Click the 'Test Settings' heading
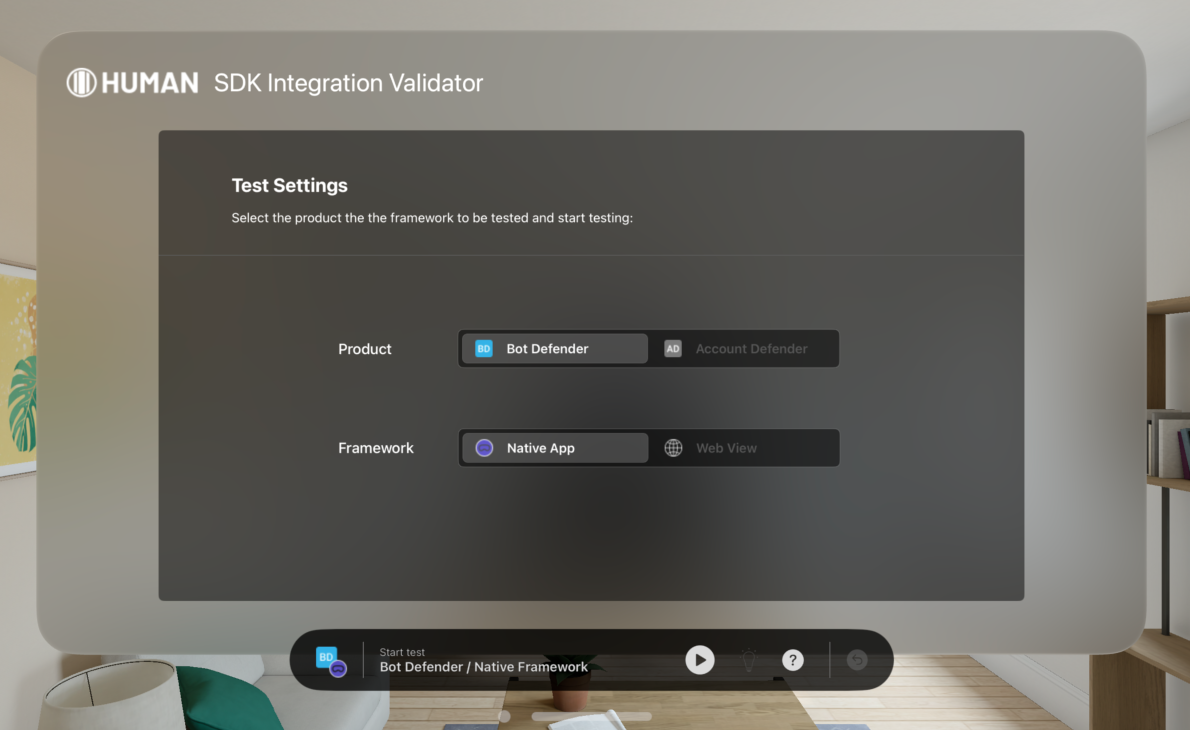The image size is (1190, 730). pyautogui.click(x=289, y=185)
